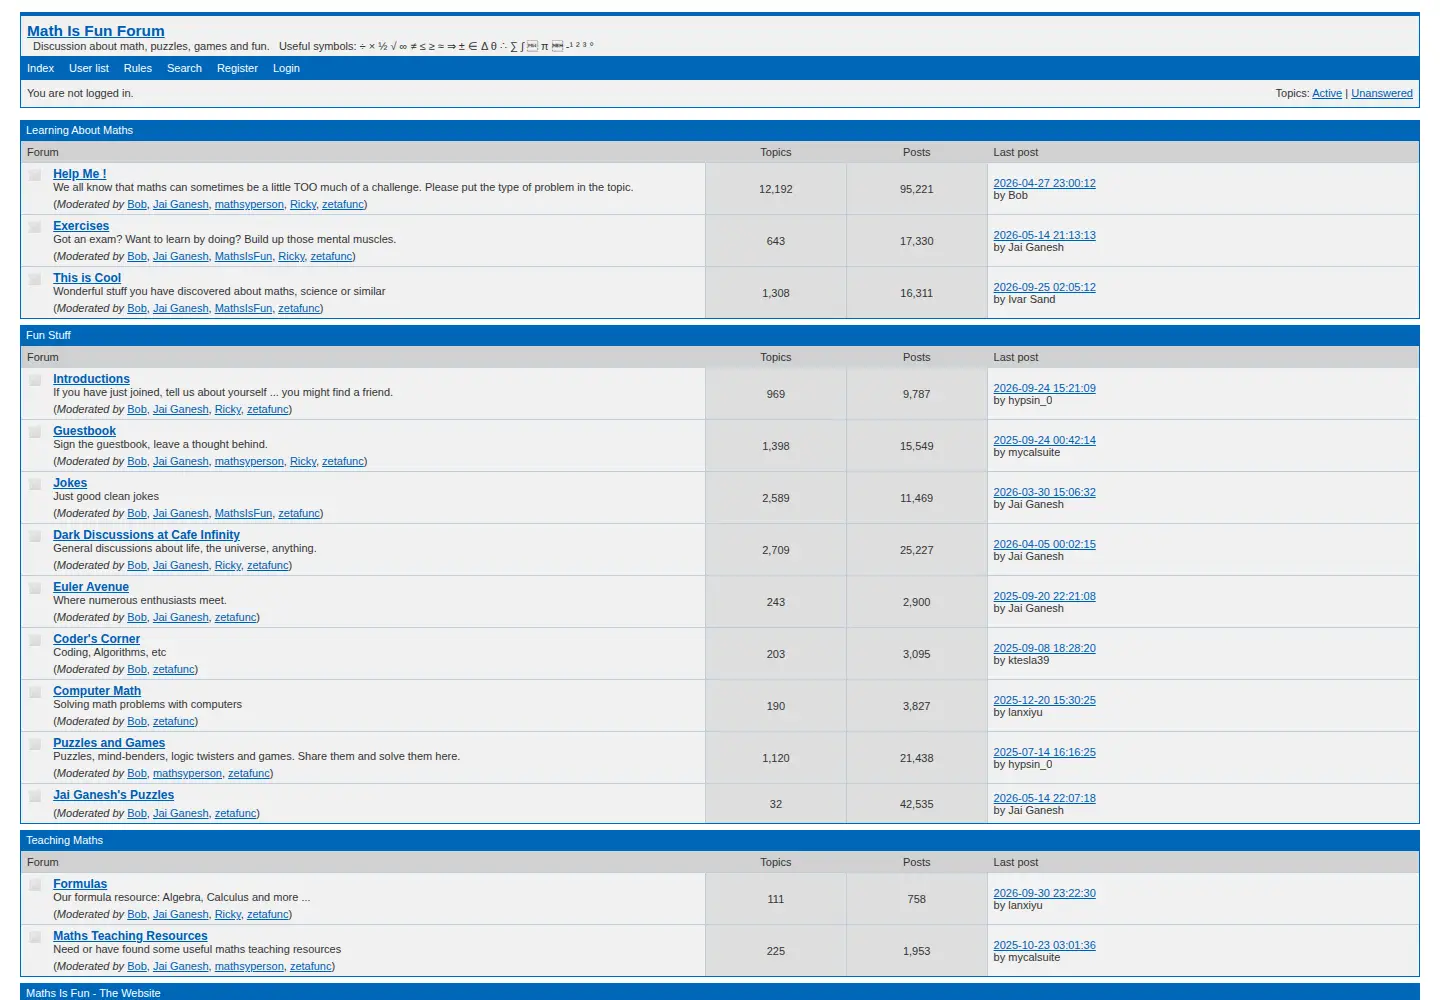This screenshot has width=1440, height=1000.
Task: Visit Jai Ganesh's Puzzles forum
Action: click(113, 795)
